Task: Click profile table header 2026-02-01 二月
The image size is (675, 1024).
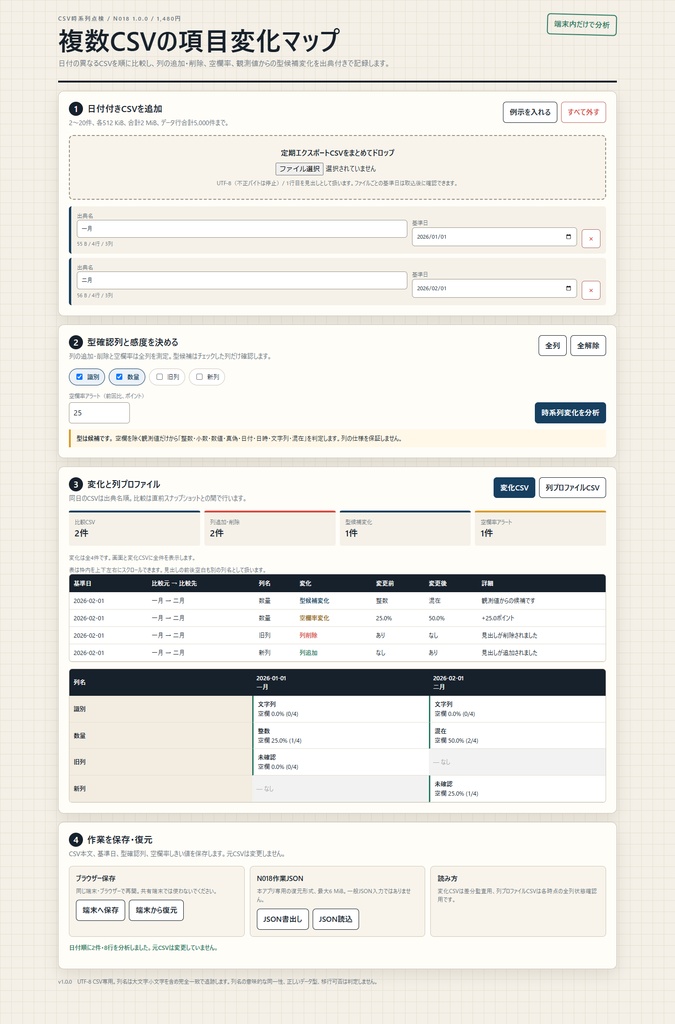Action: 517,682
